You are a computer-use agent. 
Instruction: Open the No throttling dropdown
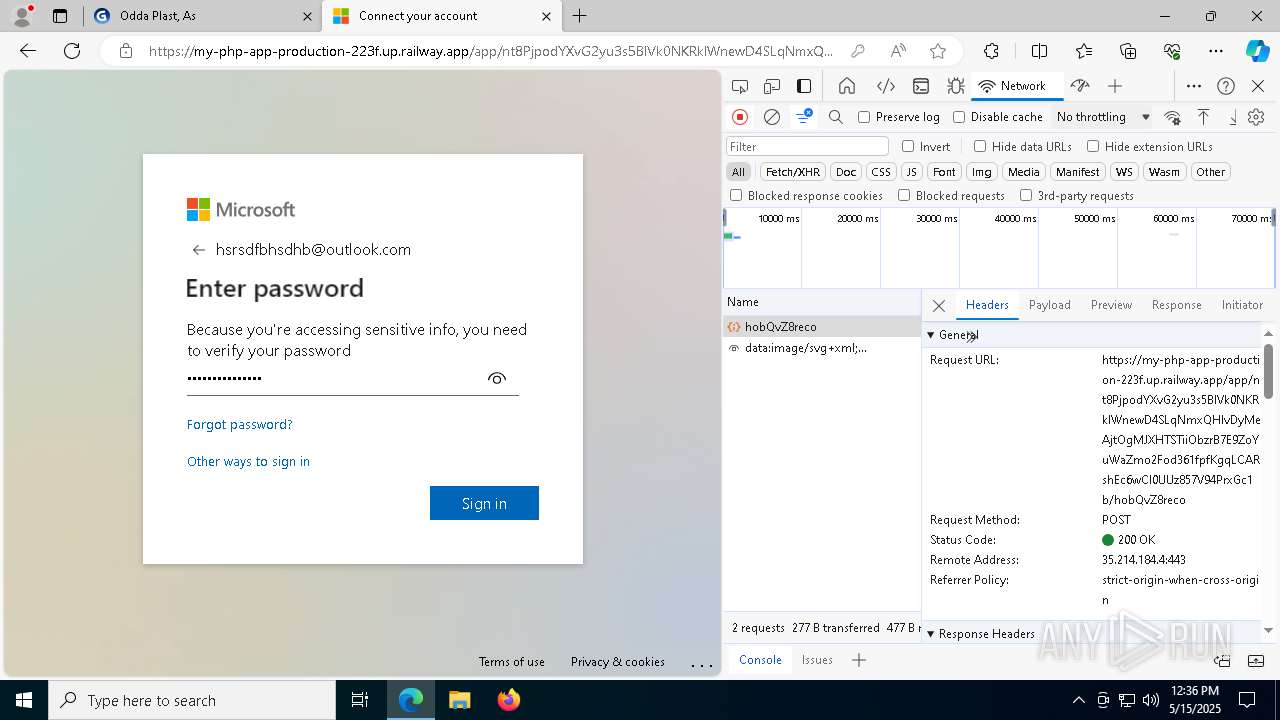pos(1103,117)
